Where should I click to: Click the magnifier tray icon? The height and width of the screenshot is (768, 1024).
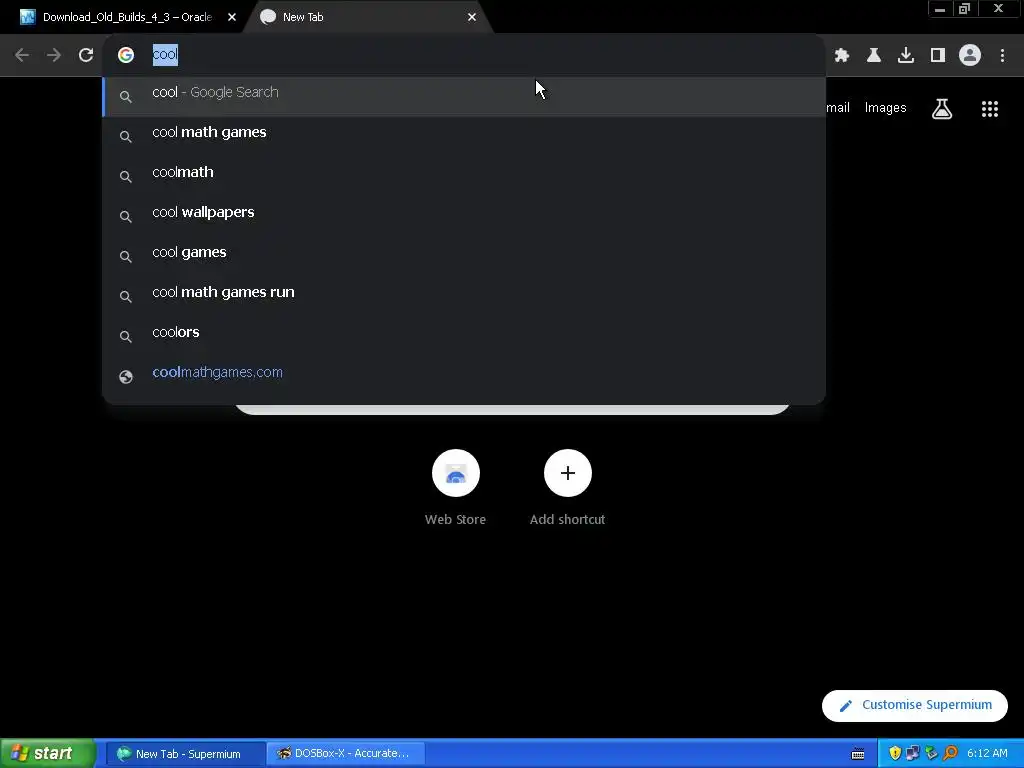click(x=950, y=754)
